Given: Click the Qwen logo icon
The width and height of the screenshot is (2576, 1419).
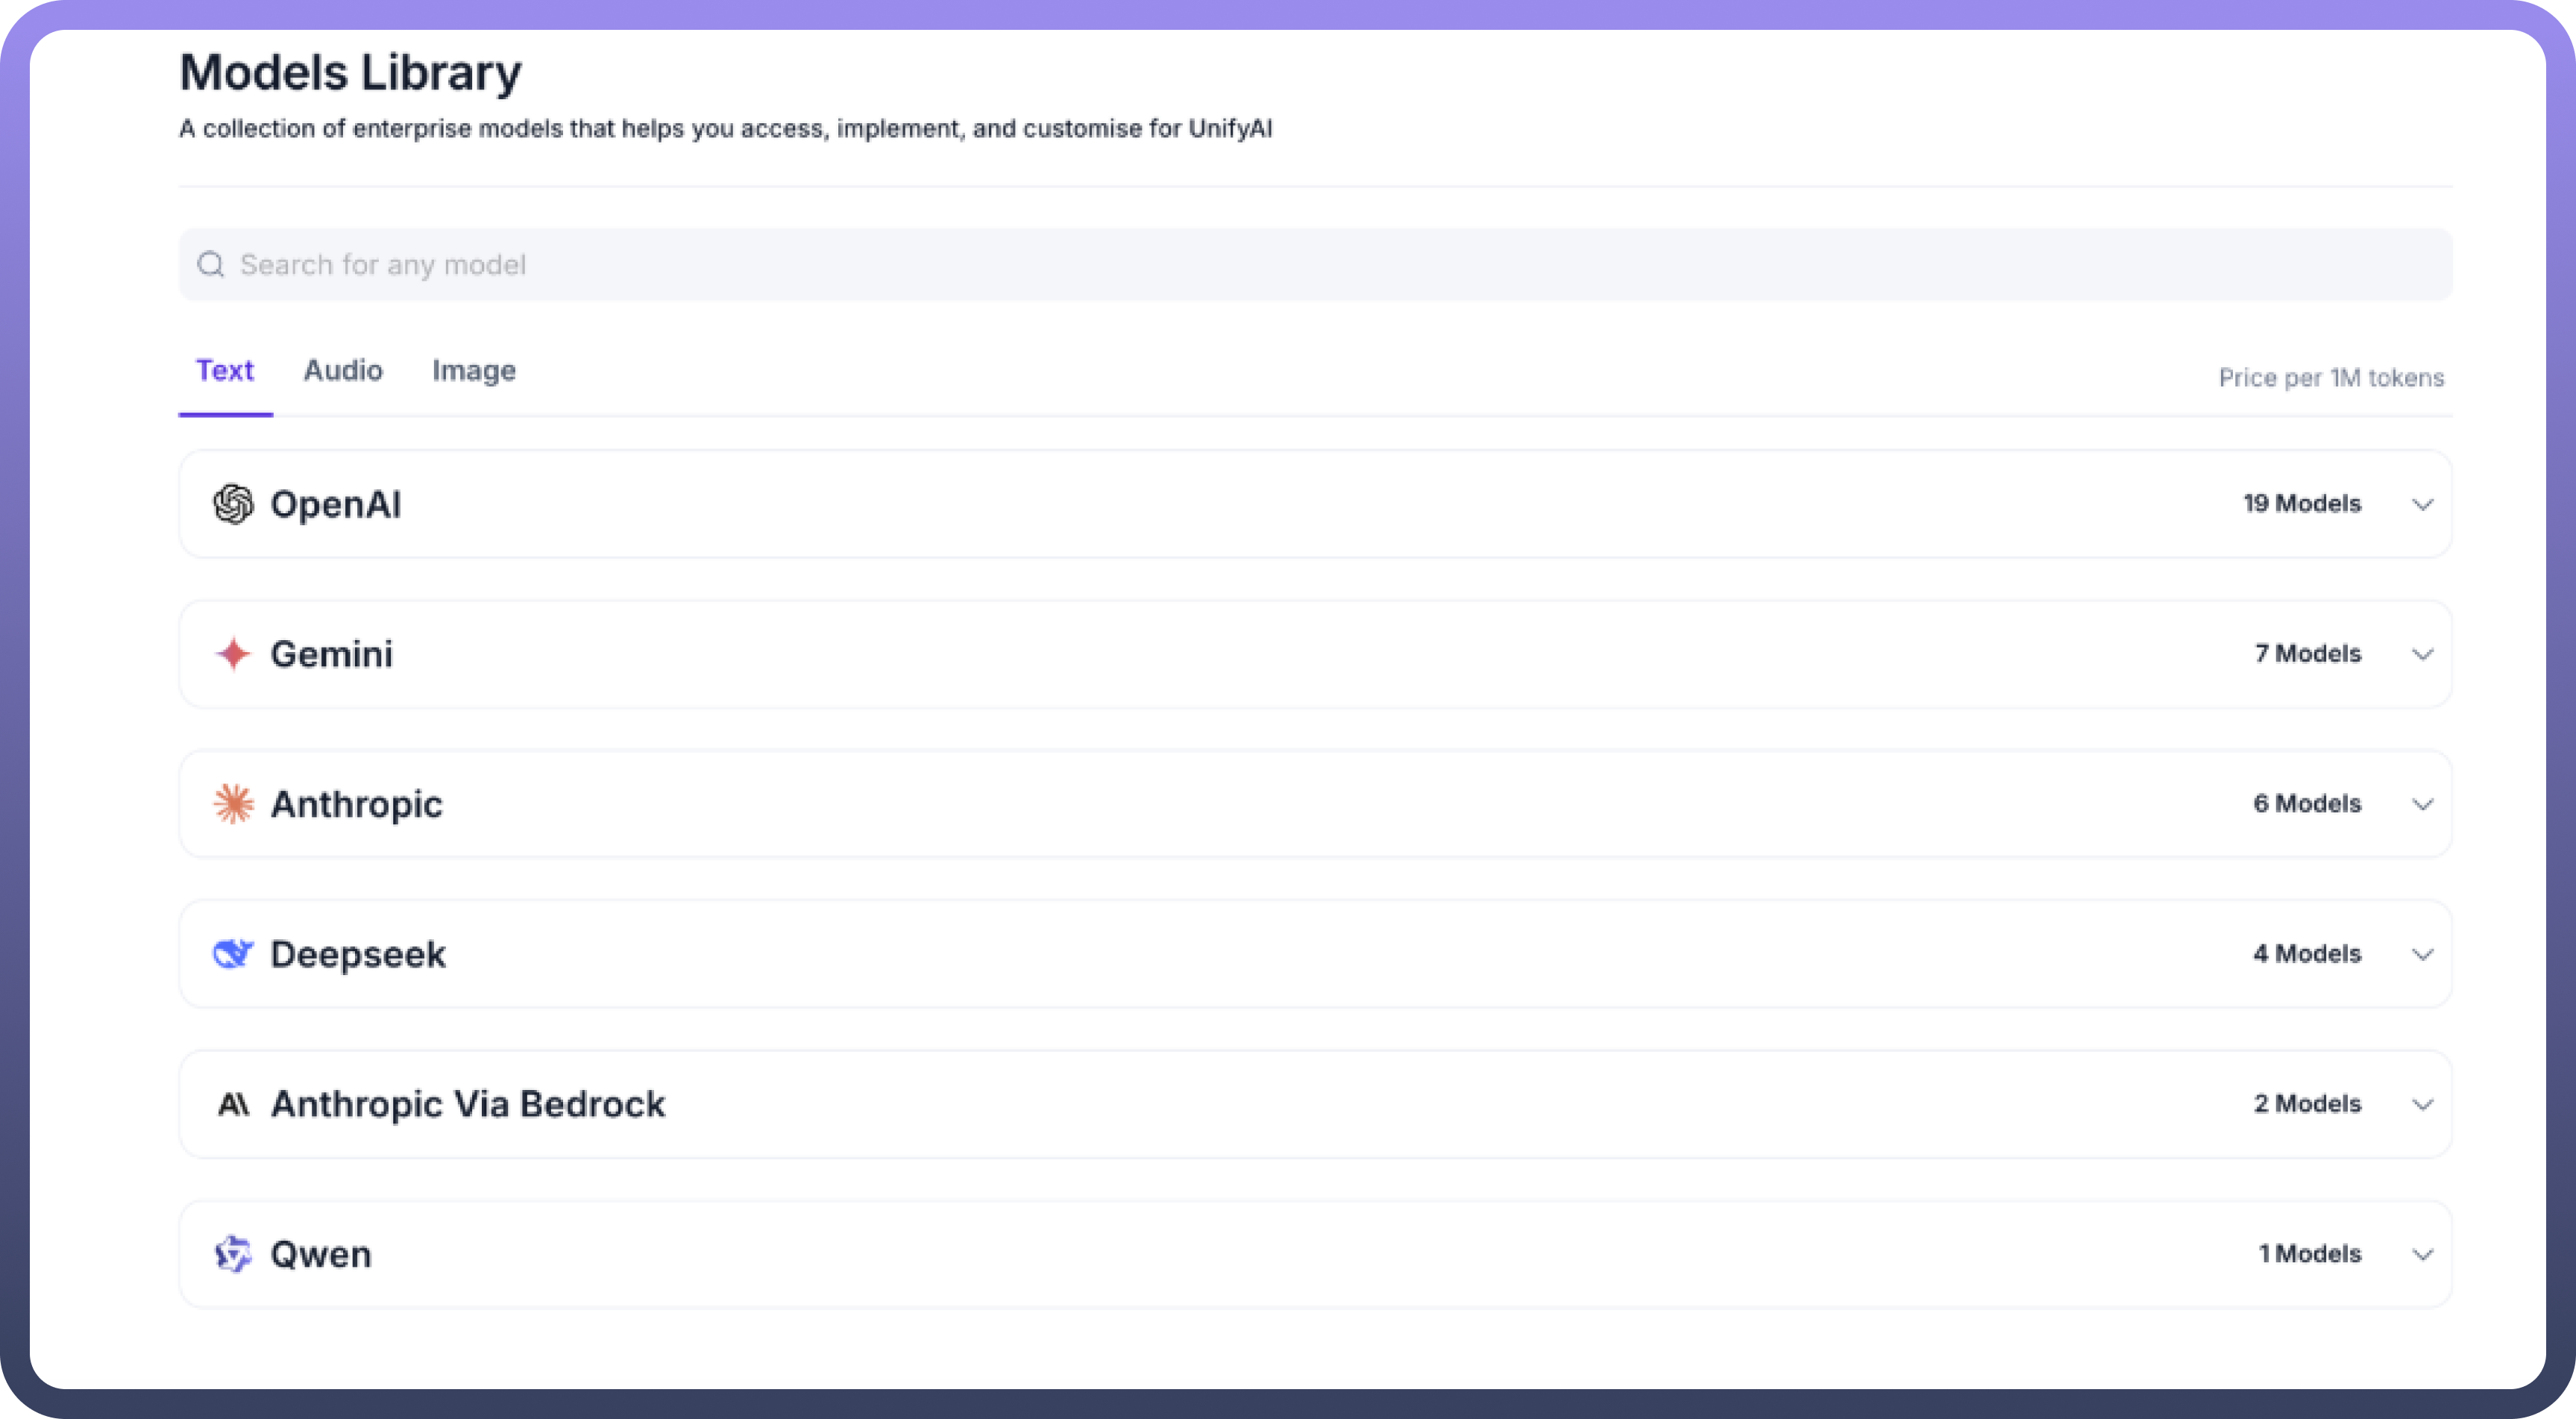Looking at the screenshot, I should pos(233,1254).
